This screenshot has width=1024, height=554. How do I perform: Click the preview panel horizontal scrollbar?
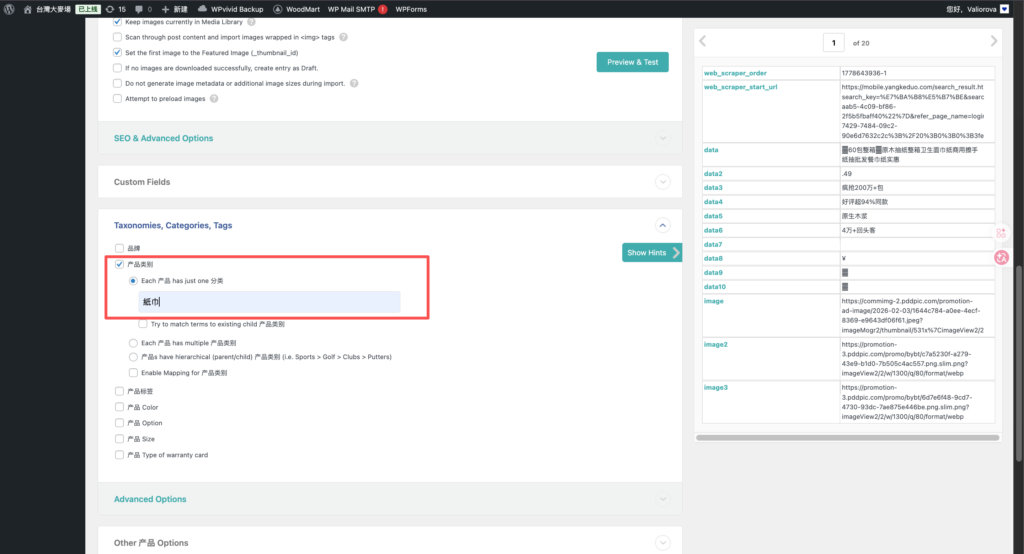[847, 438]
